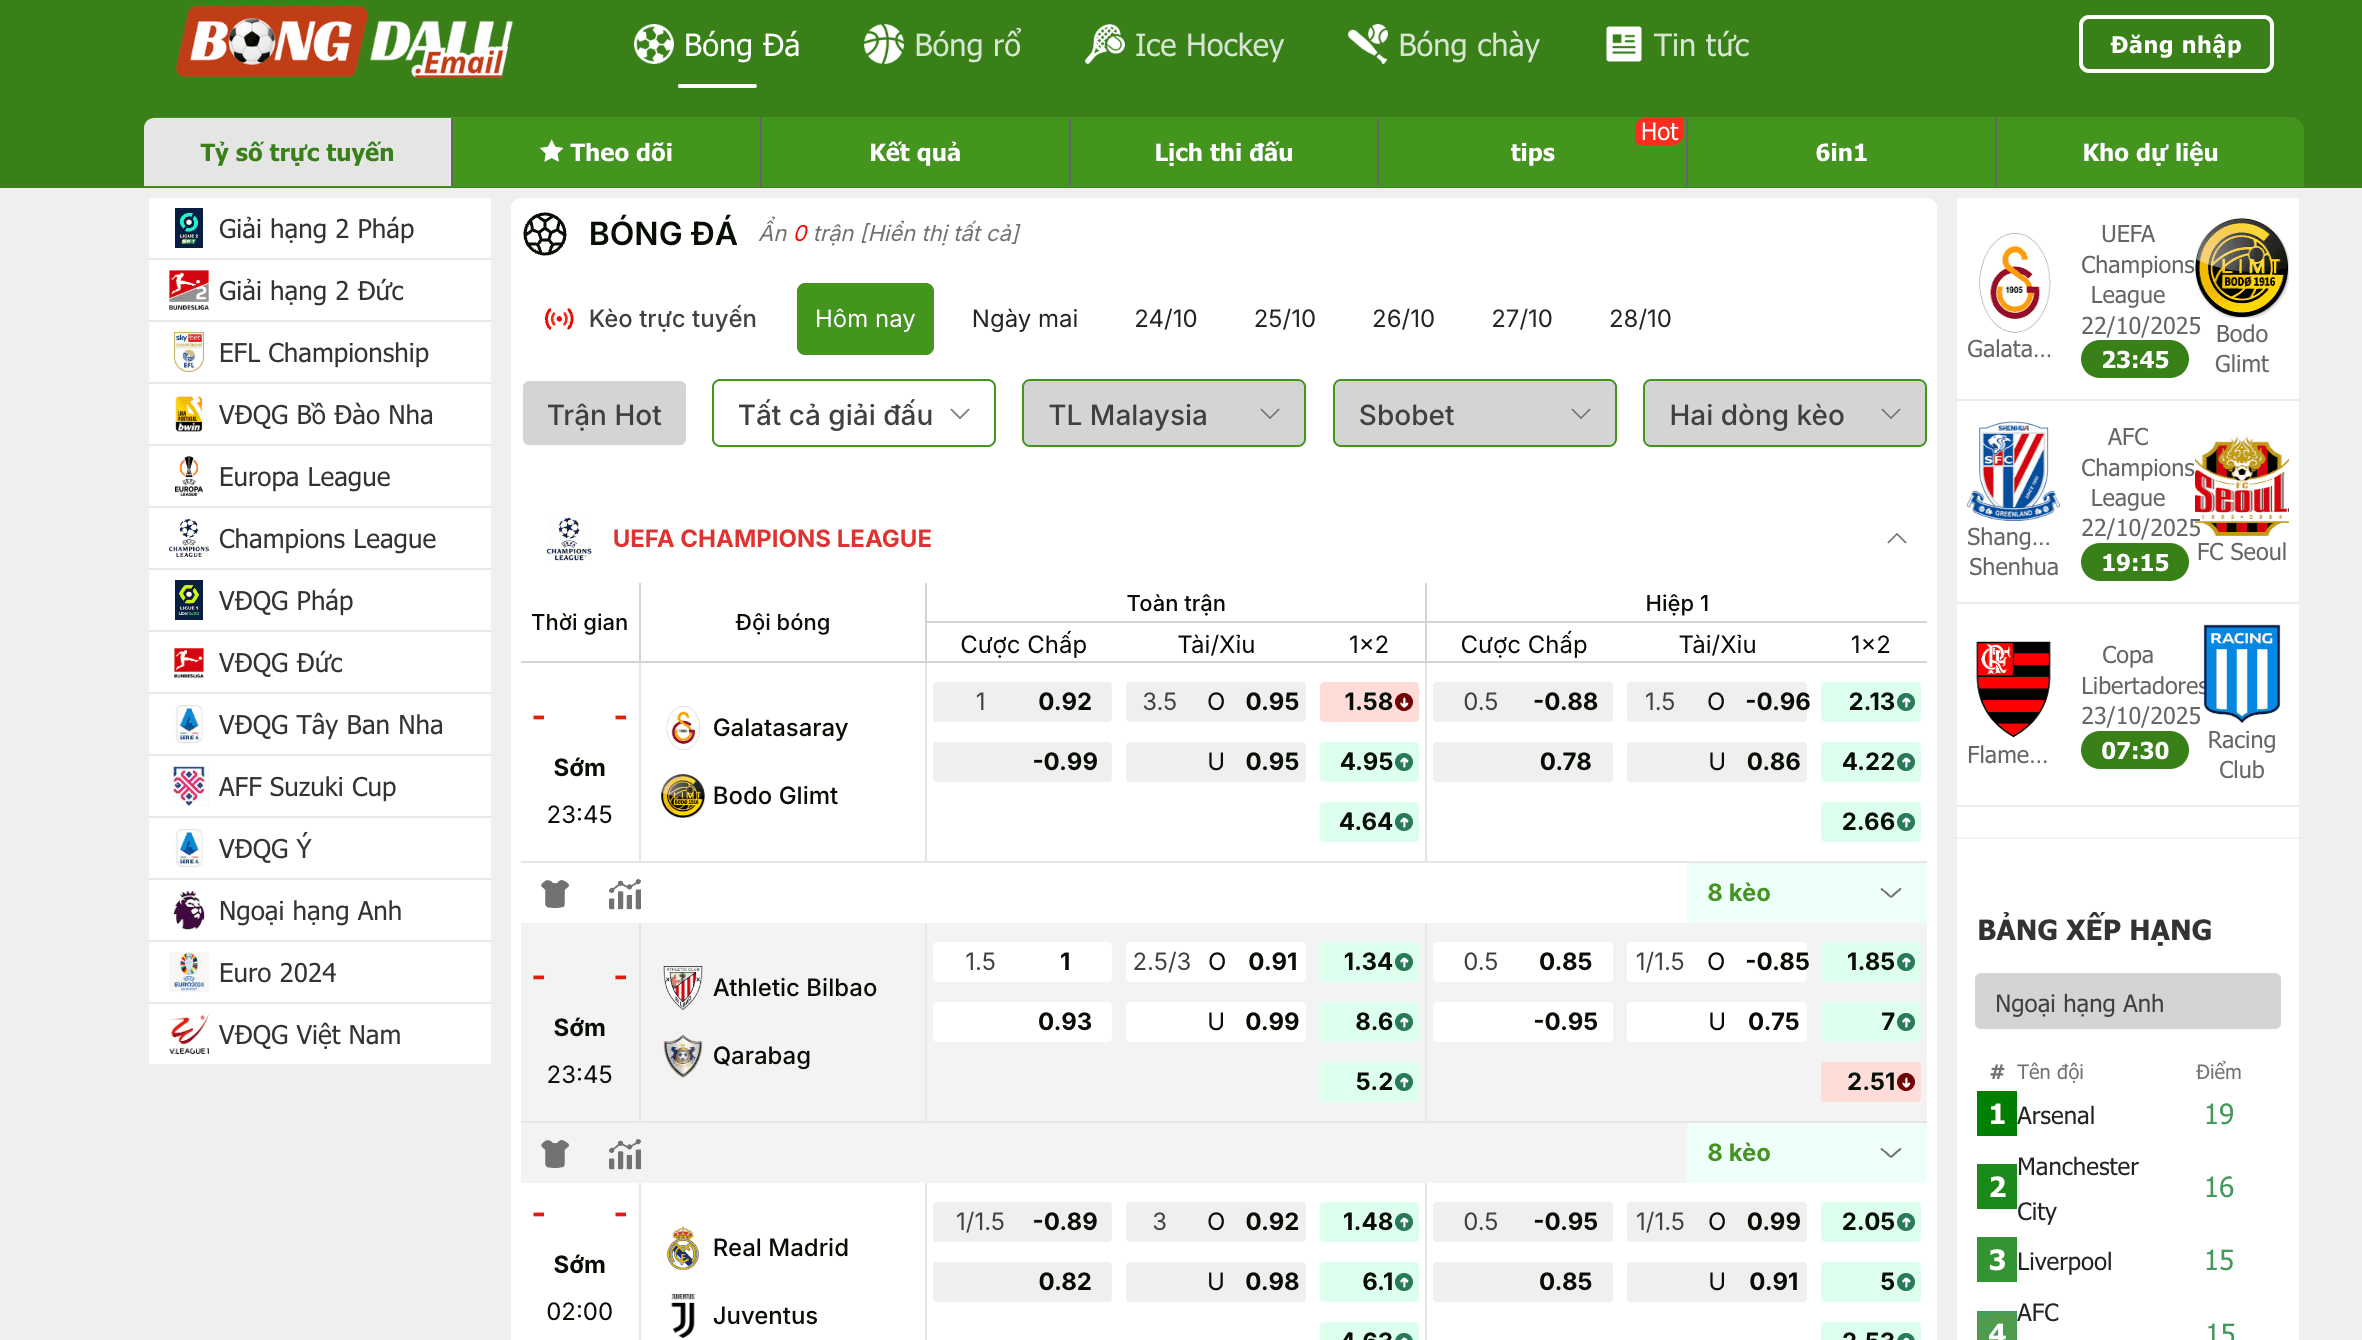
Task: Expand the 8 kèo odds row
Action: point(1737,893)
